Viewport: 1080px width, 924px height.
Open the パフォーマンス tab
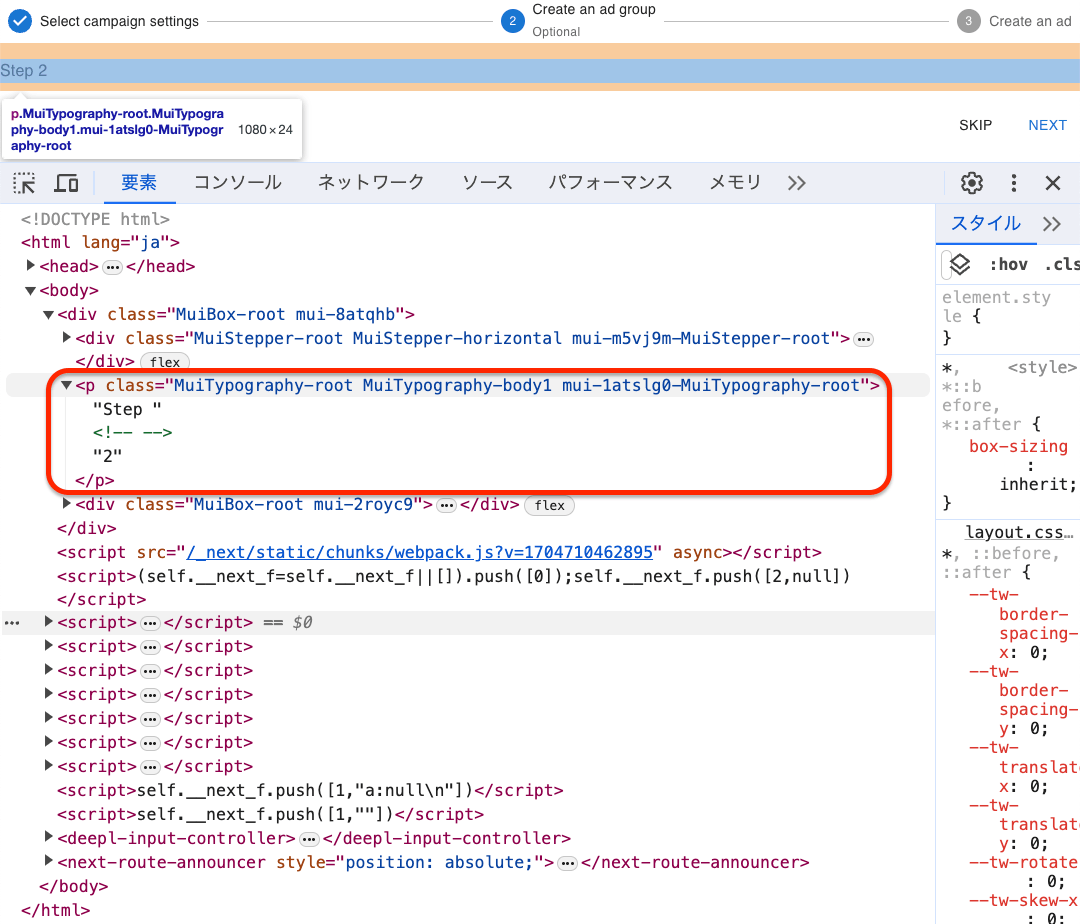(610, 182)
